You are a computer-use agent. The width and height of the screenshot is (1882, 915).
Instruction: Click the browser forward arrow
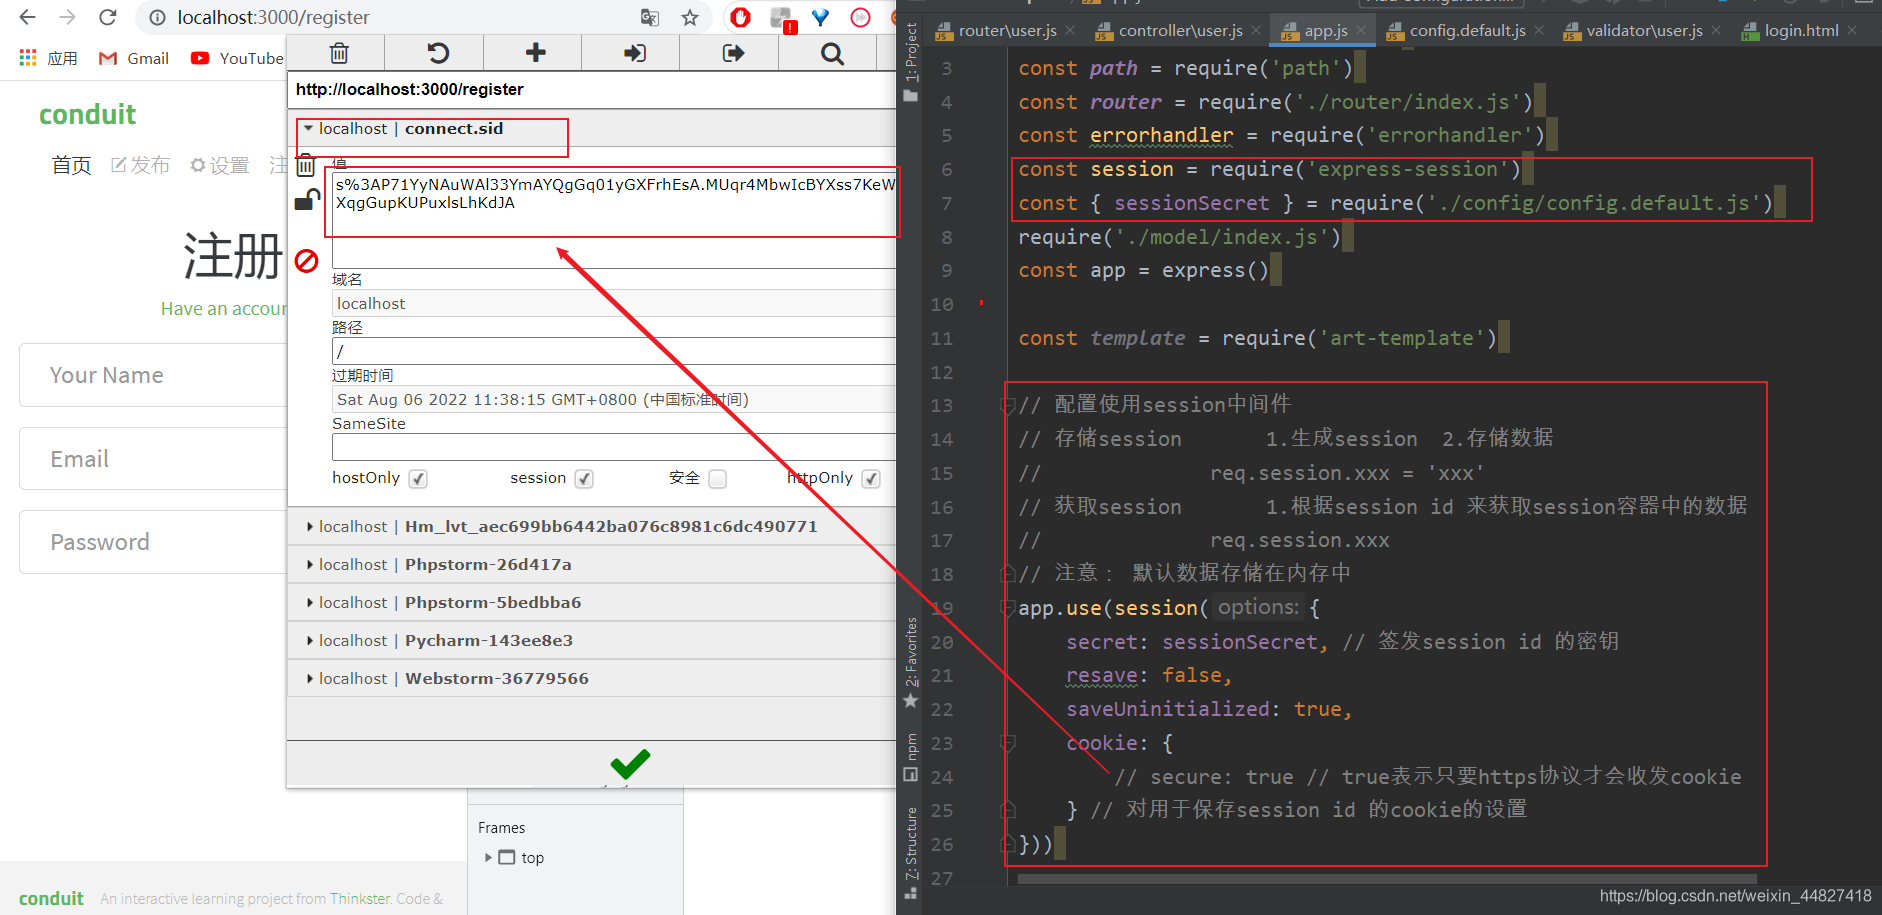(67, 17)
